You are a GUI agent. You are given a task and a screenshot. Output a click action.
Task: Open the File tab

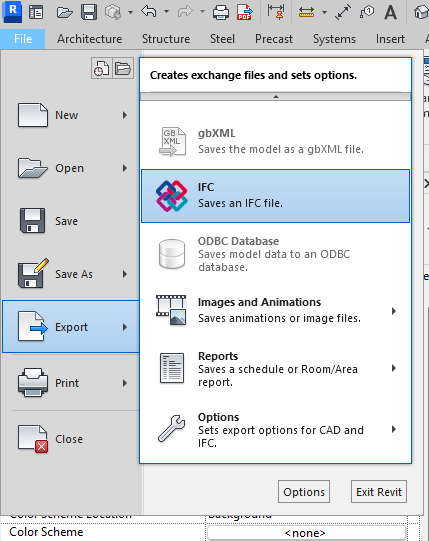23,39
